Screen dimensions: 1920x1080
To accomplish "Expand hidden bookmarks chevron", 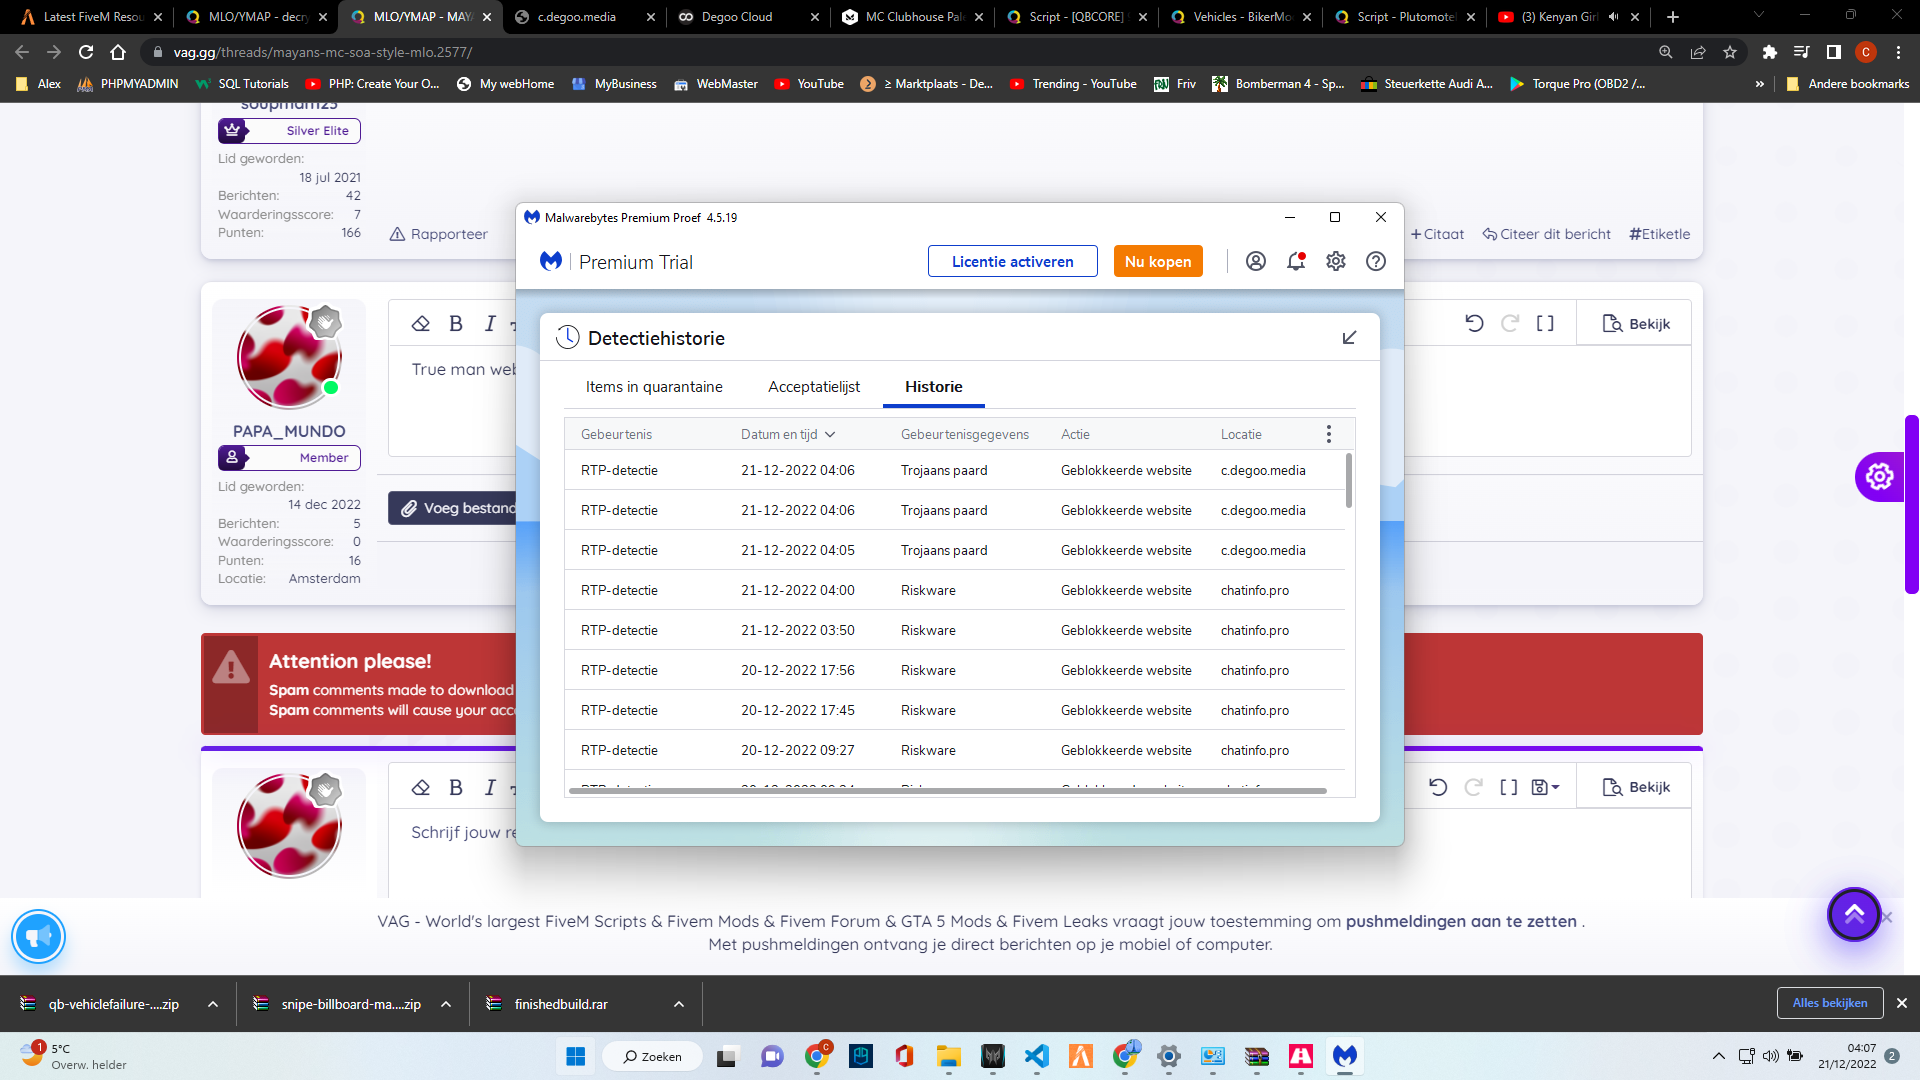I will pyautogui.click(x=1759, y=84).
